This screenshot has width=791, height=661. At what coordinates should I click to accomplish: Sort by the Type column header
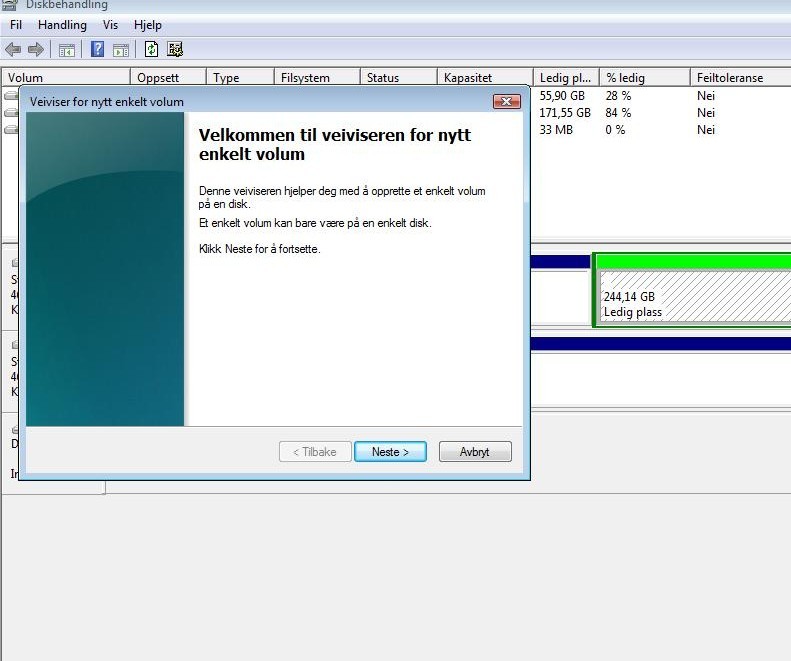click(x=240, y=78)
